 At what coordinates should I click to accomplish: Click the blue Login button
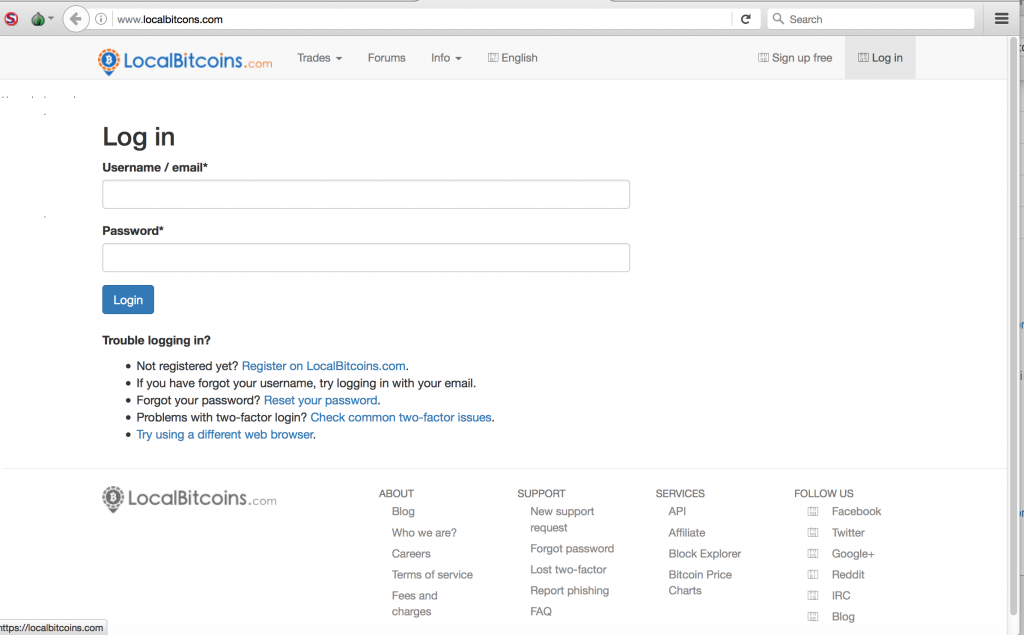tap(128, 300)
